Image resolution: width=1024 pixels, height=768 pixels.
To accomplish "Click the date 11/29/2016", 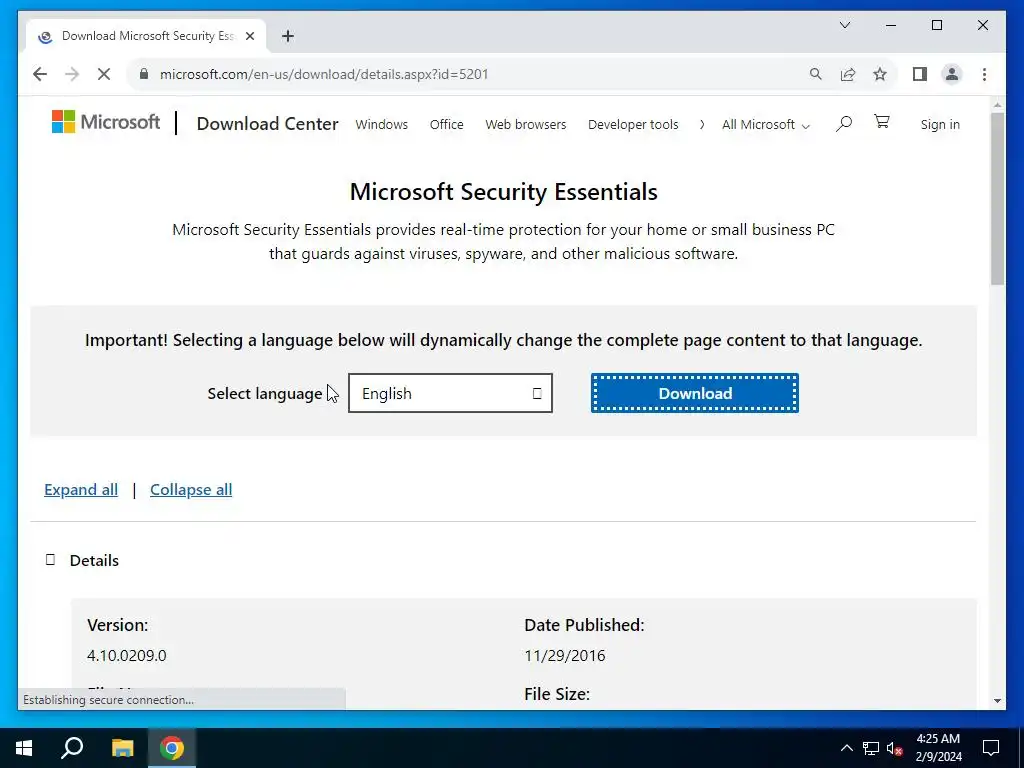I will tap(565, 656).
